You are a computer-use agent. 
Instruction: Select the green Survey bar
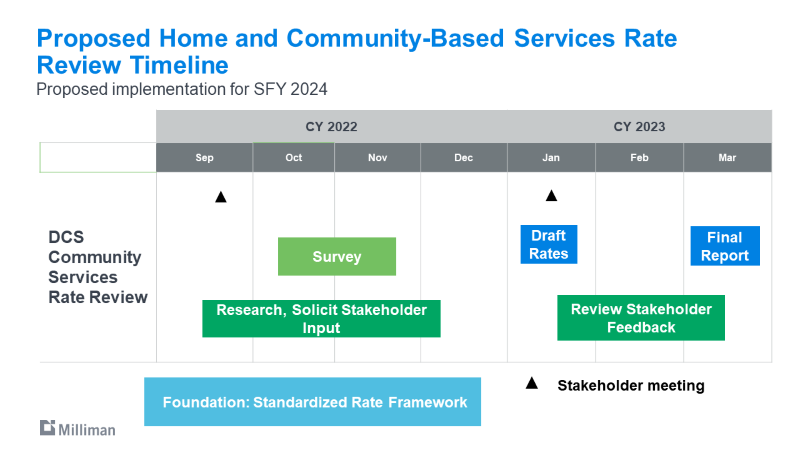(336, 256)
